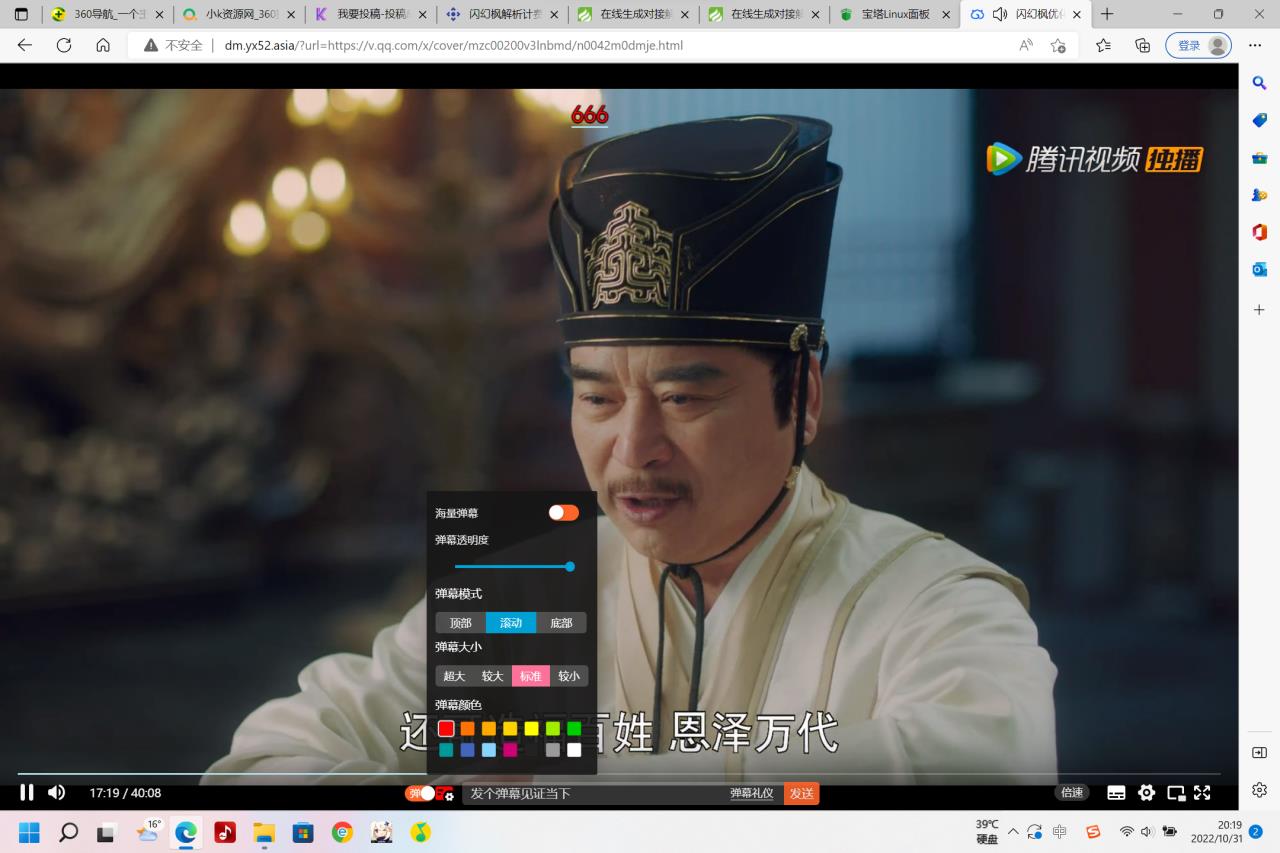Click the 发送 send button
This screenshot has width=1280, height=853.
tap(801, 793)
